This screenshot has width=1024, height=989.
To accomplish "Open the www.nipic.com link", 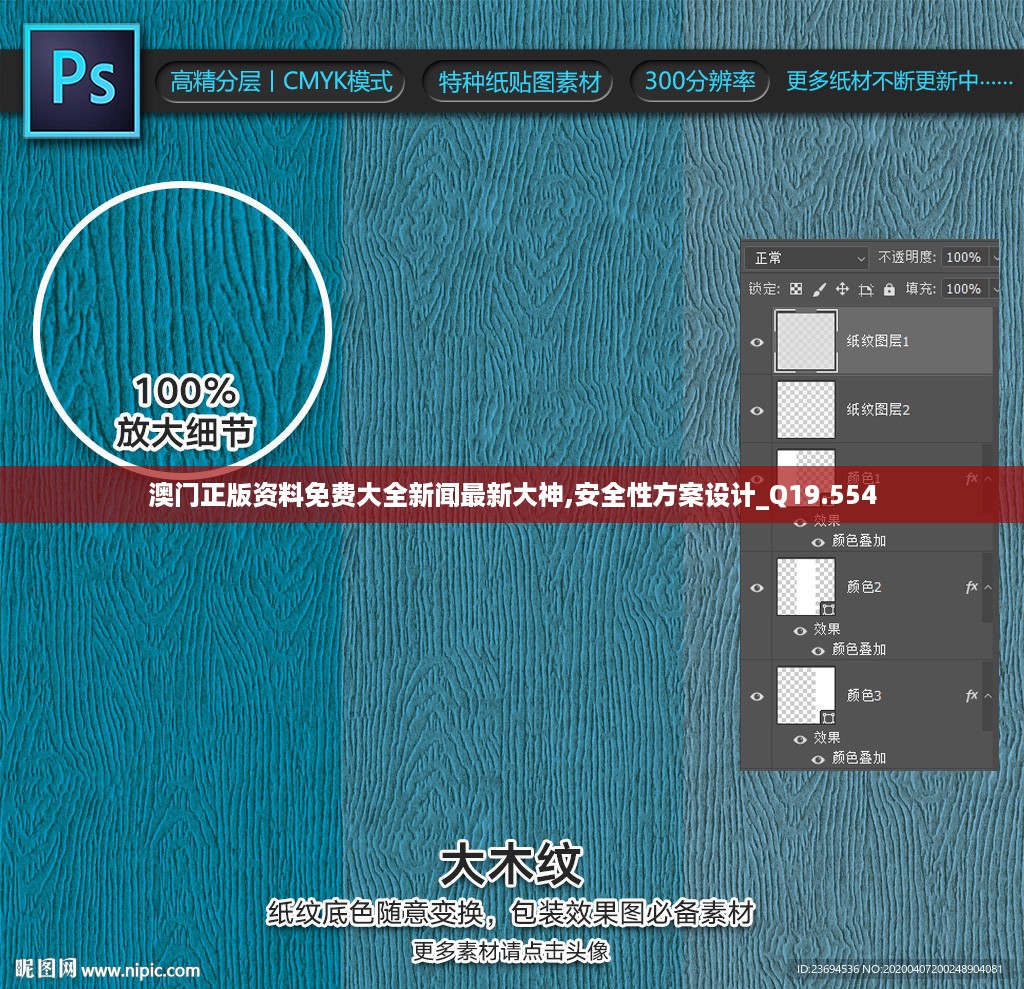I will click(x=140, y=970).
